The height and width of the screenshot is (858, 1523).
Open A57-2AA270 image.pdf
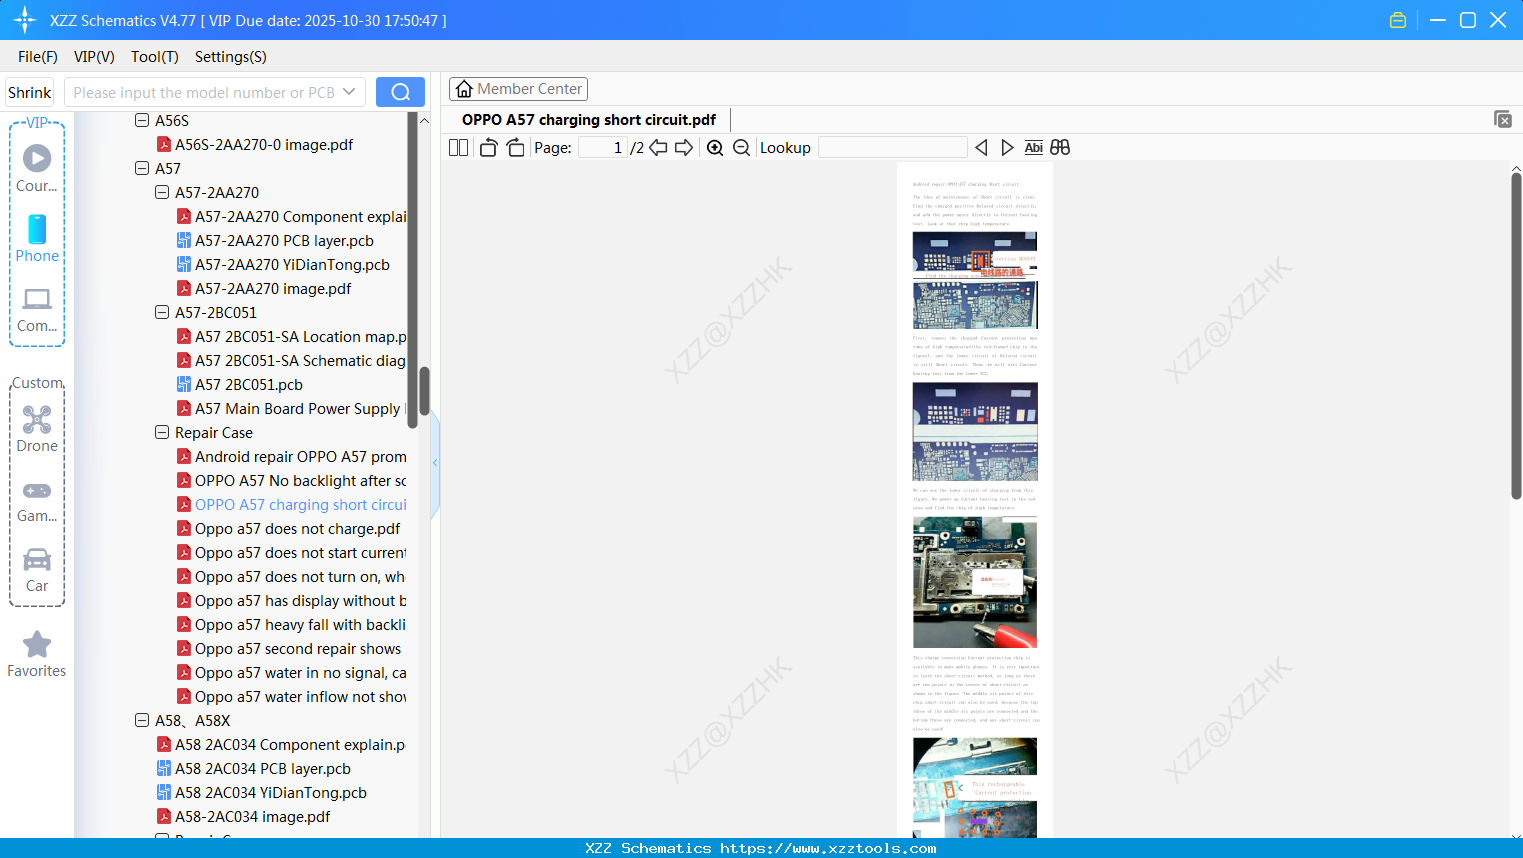click(x=273, y=288)
